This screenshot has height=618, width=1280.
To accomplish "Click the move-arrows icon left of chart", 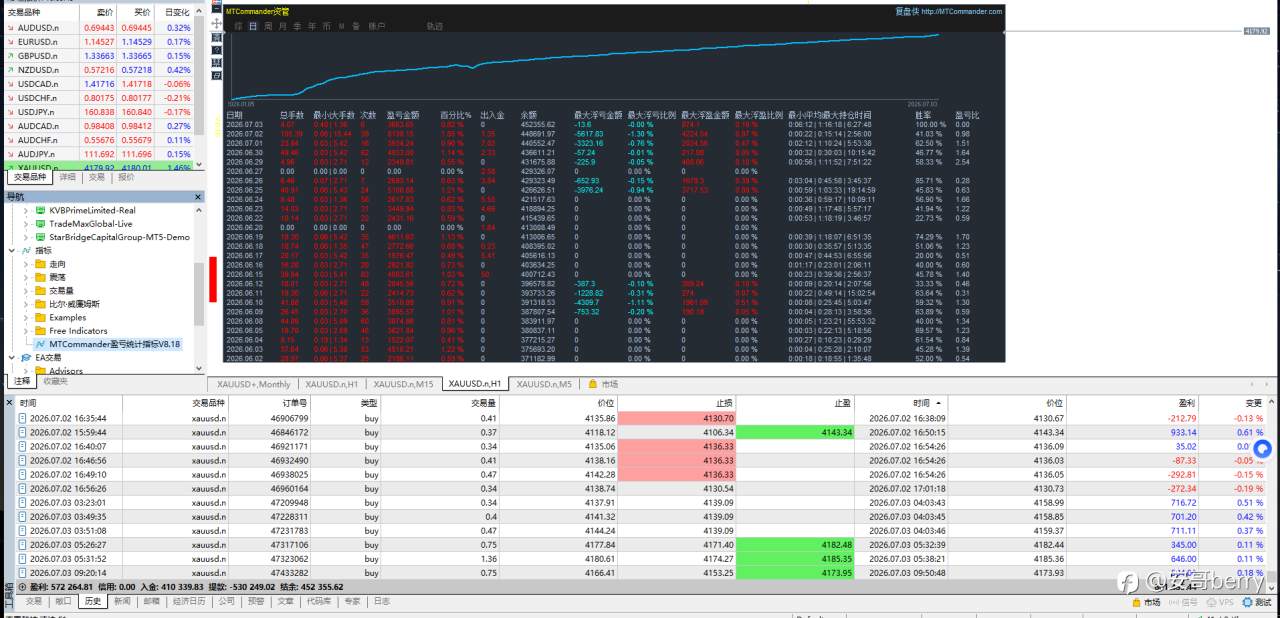I will coord(218,21).
